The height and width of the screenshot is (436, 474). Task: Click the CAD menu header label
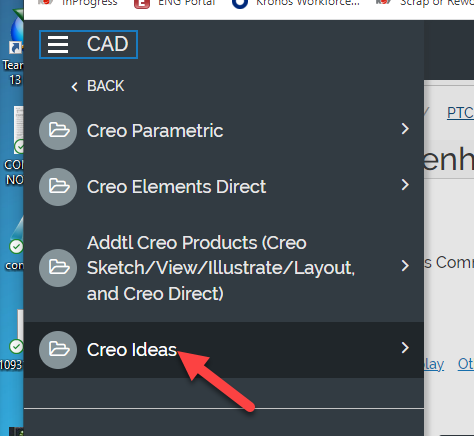click(108, 44)
